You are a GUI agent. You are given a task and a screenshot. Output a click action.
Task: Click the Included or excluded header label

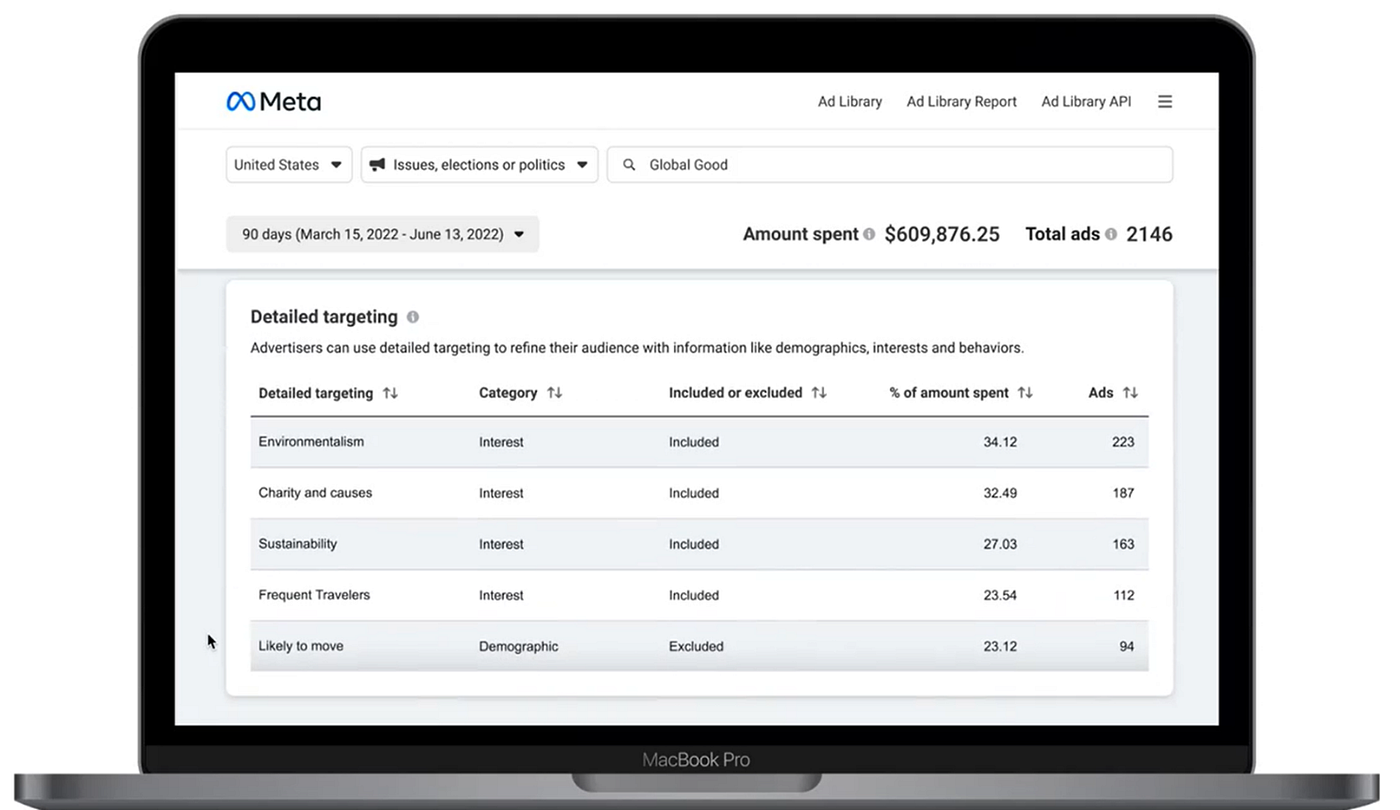[736, 393]
